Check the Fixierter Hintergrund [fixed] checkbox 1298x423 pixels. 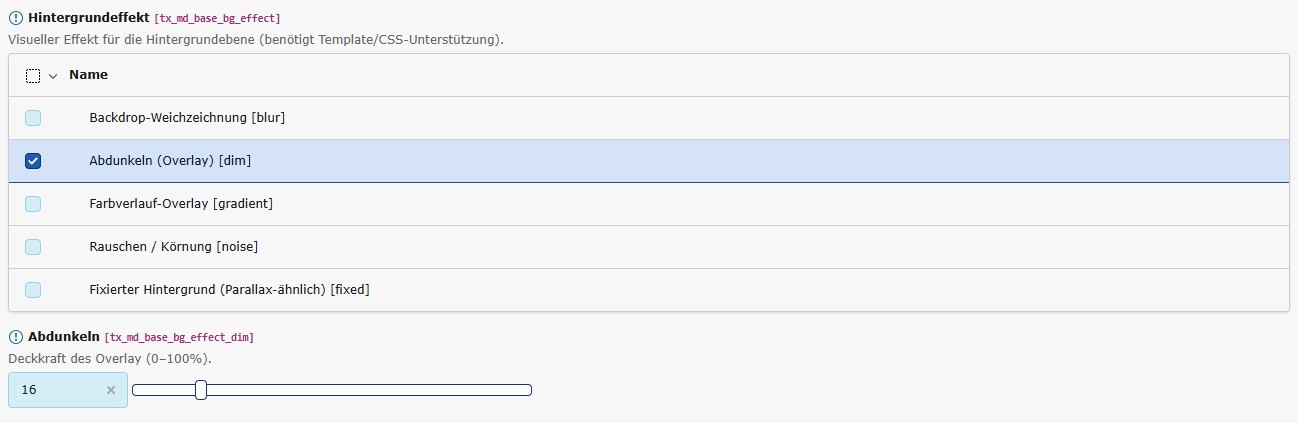click(x=33, y=290)
